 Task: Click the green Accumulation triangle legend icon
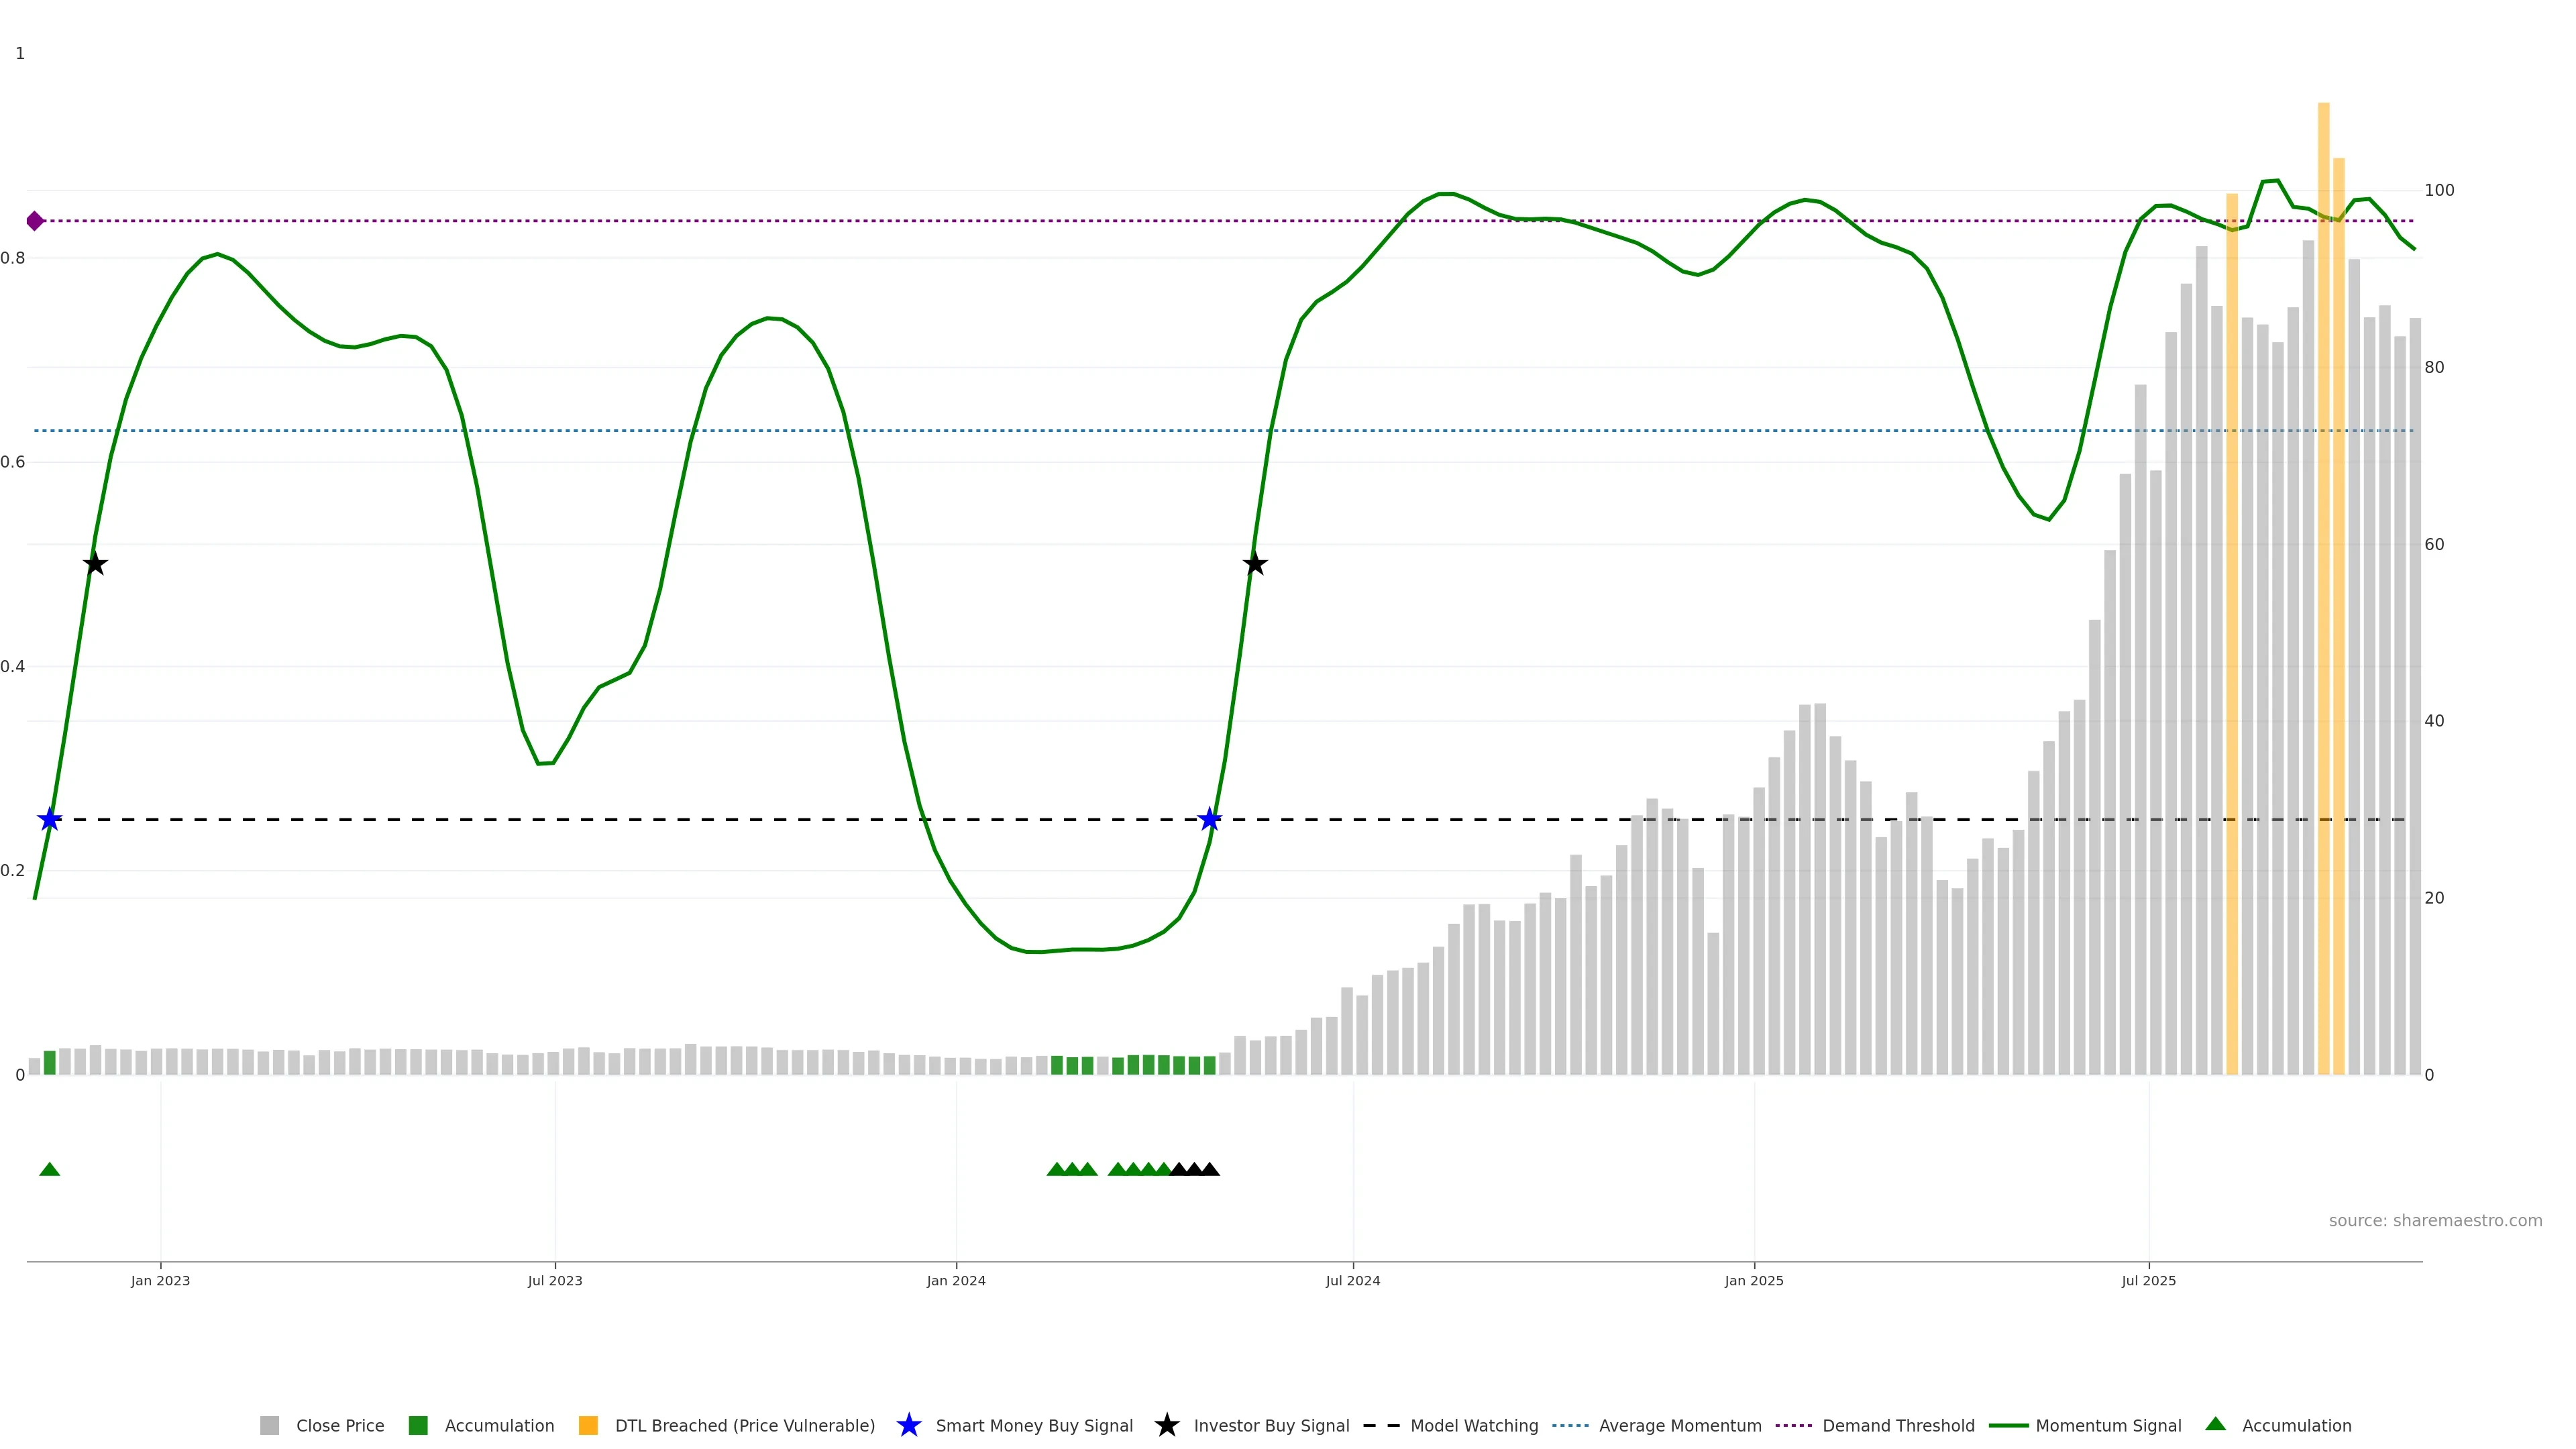[2215, 1424]
